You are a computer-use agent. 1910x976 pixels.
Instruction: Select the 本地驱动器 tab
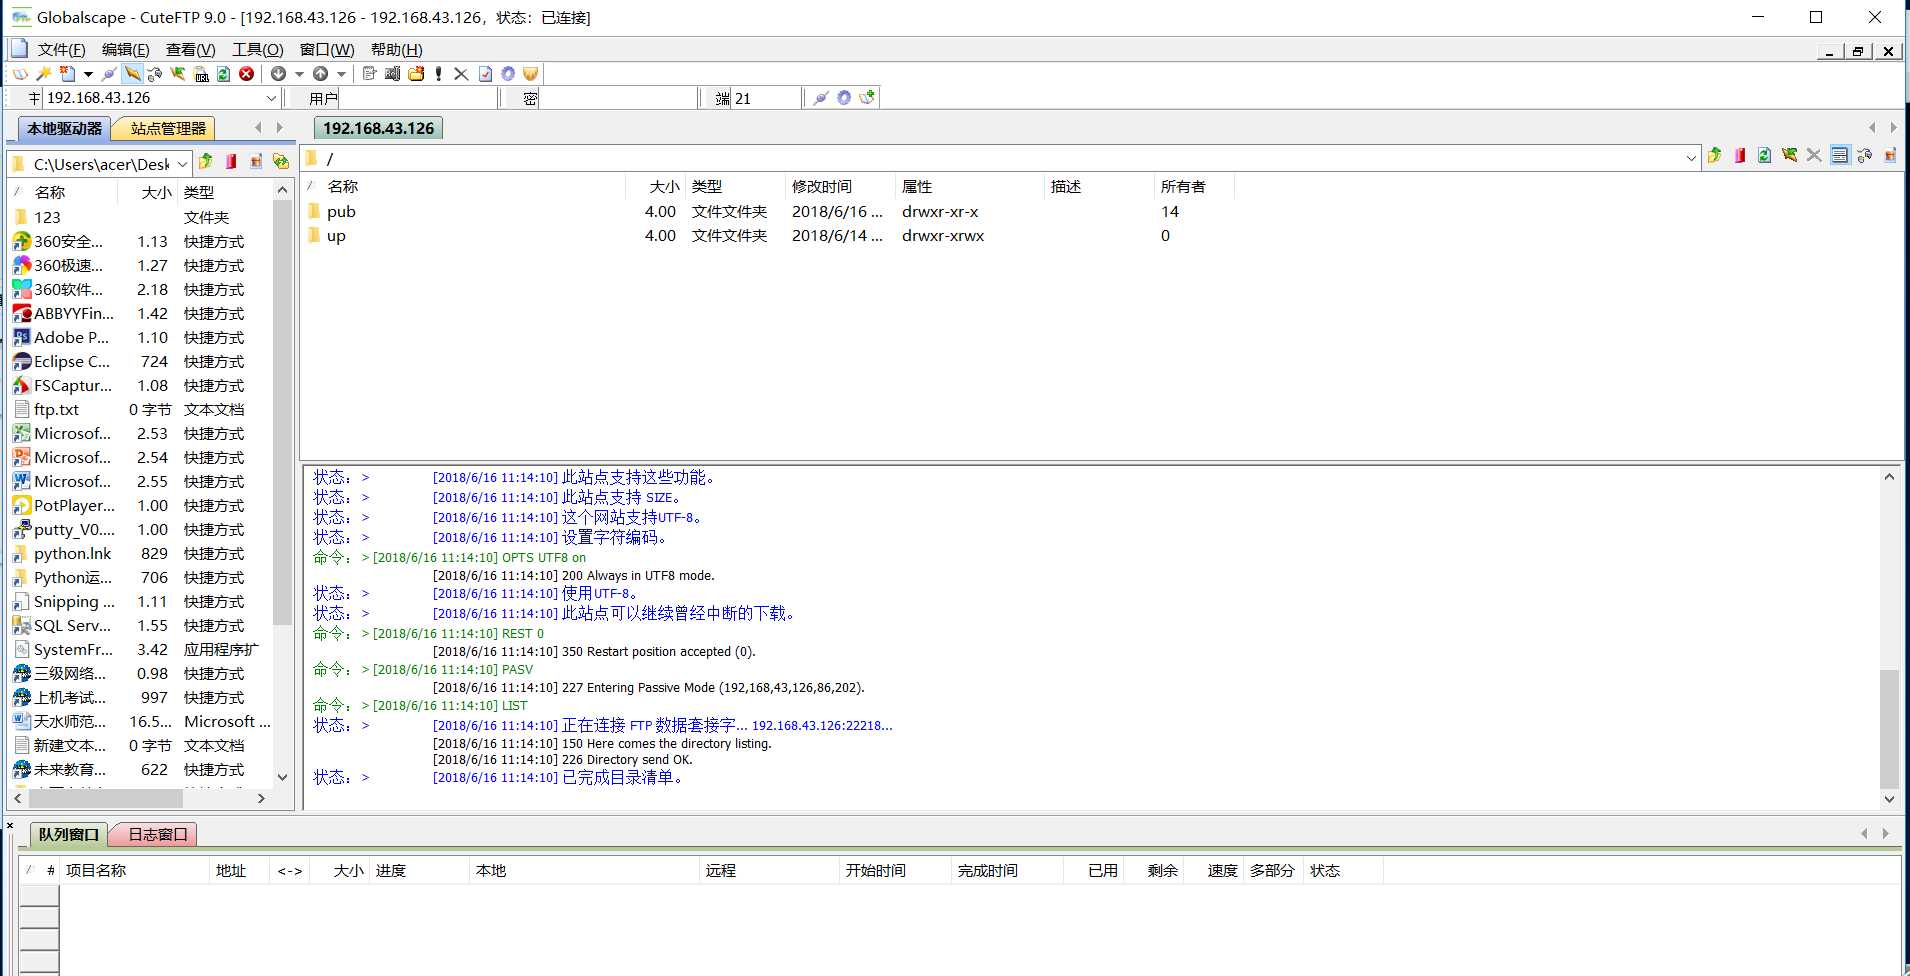pyautogui.click(x=65, y=129)
